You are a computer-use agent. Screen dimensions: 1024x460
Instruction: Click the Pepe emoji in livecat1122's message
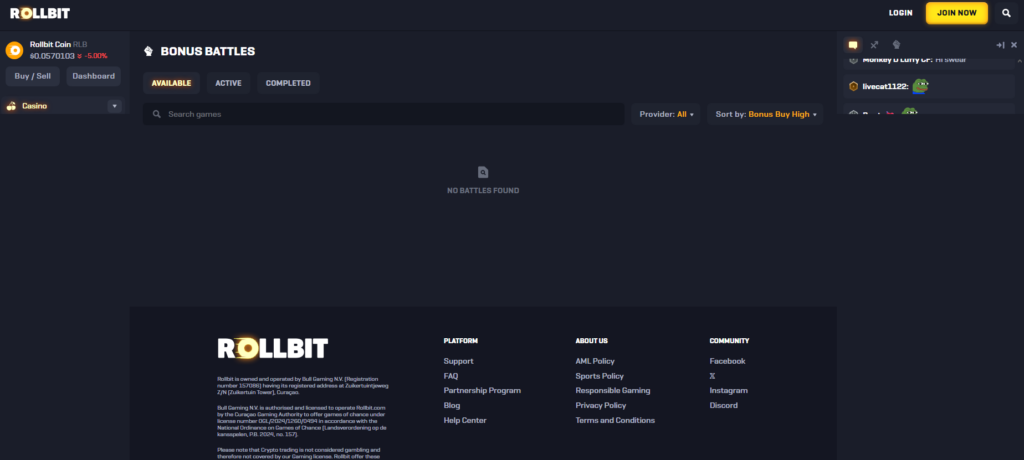[x=920, y=86]
